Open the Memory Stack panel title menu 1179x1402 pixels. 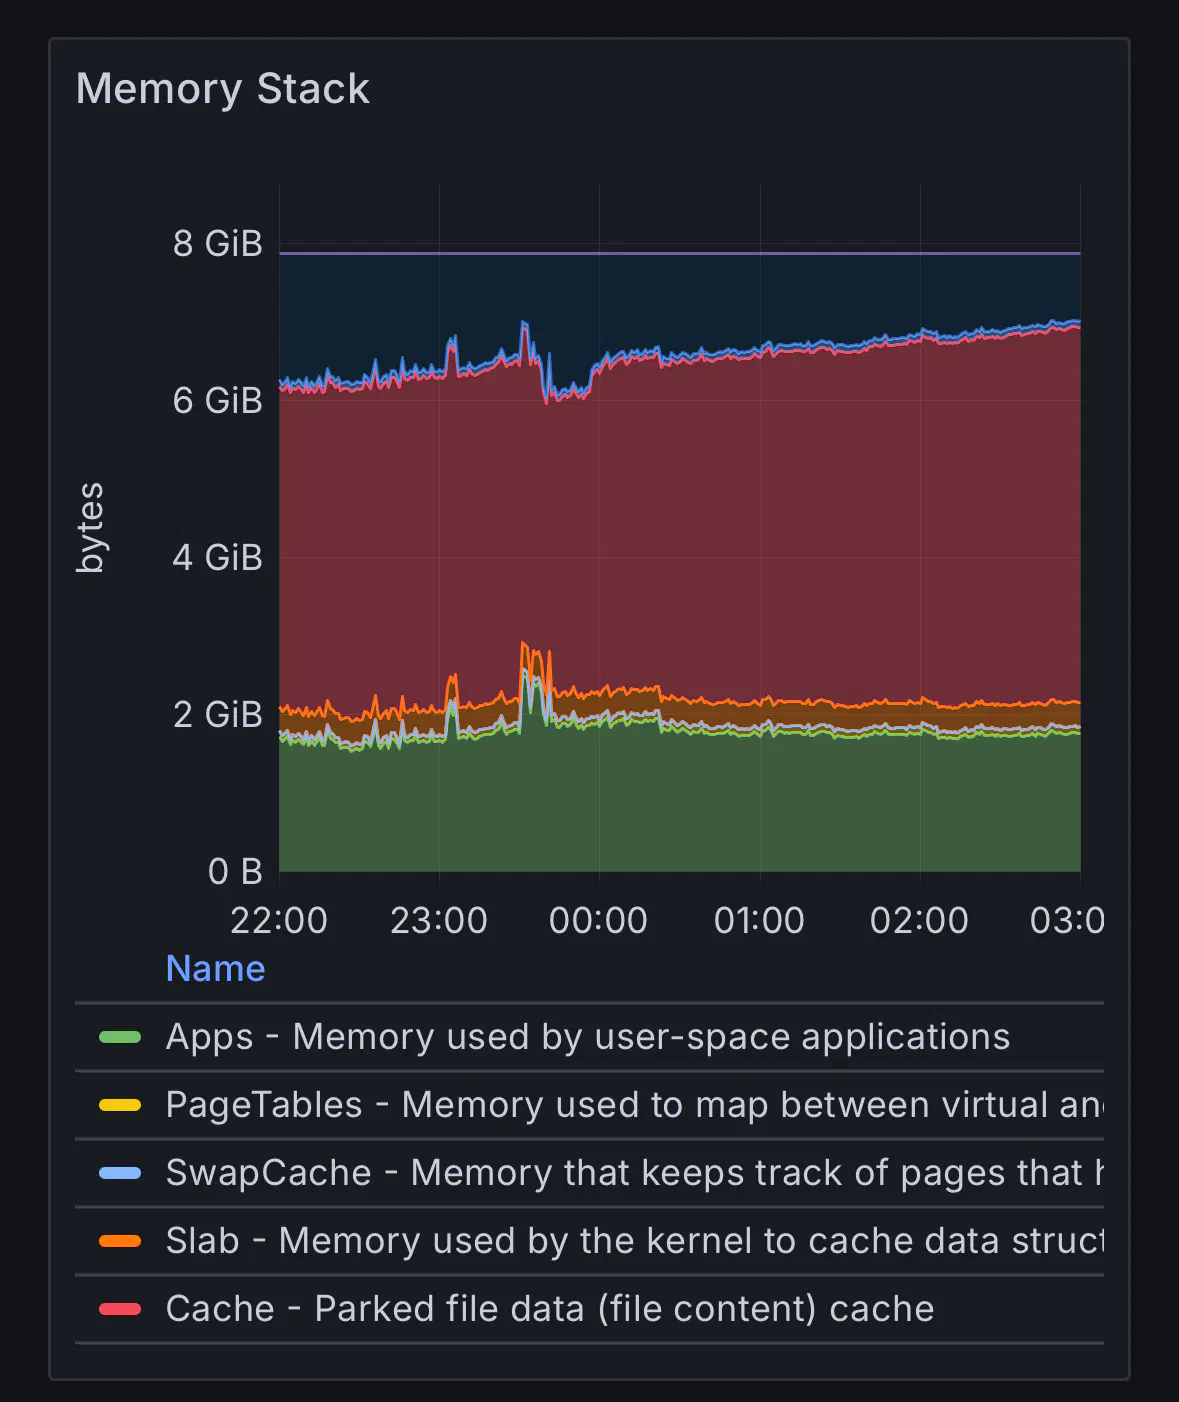point(223,89)
